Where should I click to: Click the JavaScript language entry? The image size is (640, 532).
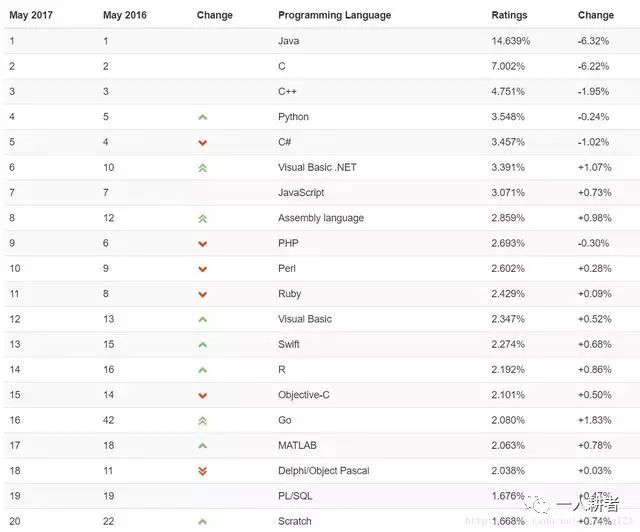click(x=301, y=192)
